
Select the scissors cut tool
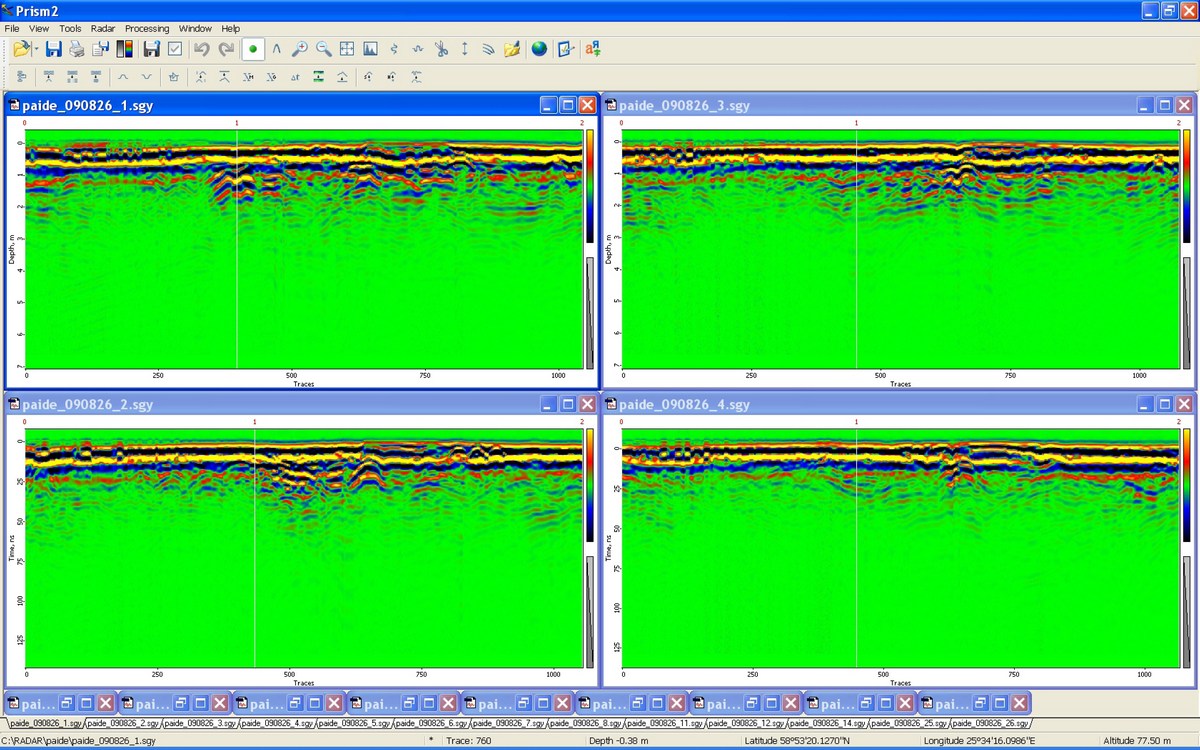coord(441,49)
